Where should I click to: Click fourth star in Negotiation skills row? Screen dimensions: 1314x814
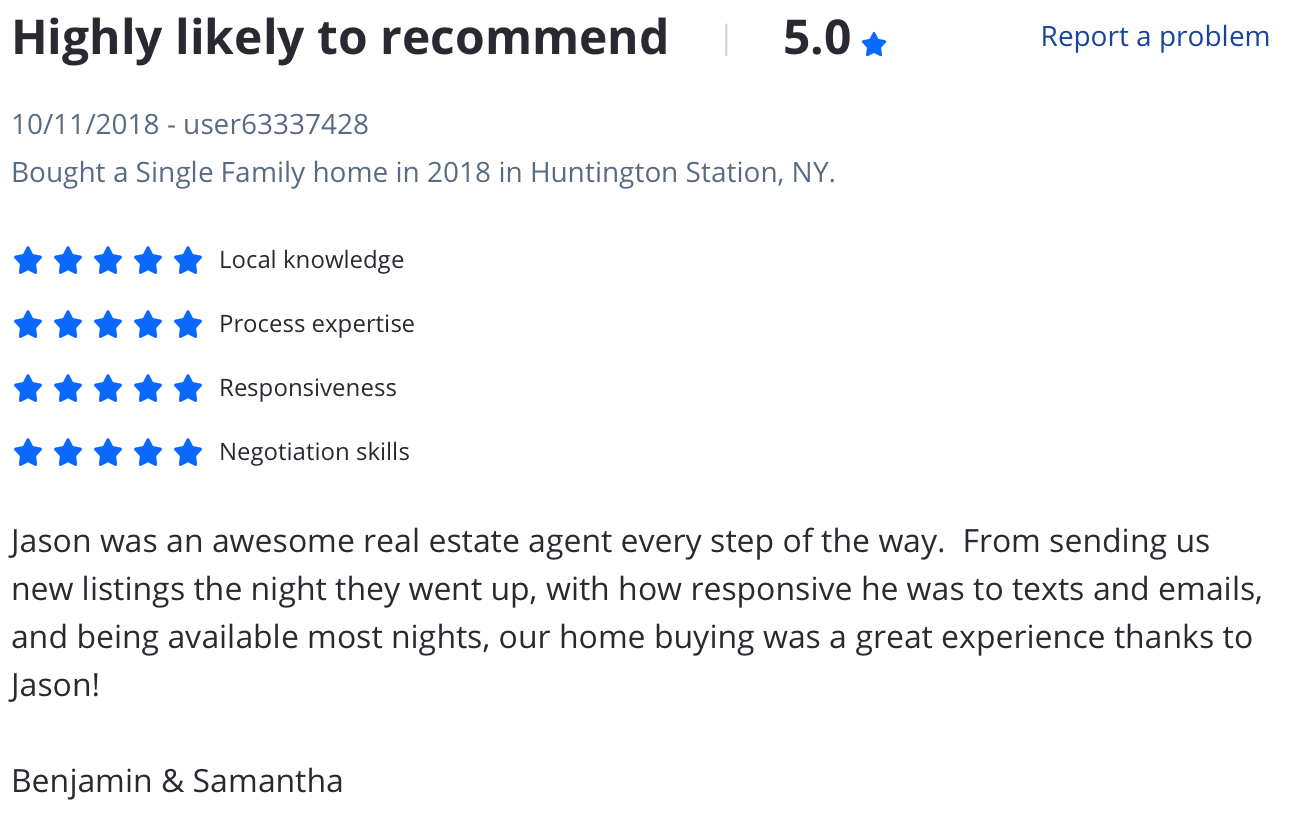pos(148,453)
